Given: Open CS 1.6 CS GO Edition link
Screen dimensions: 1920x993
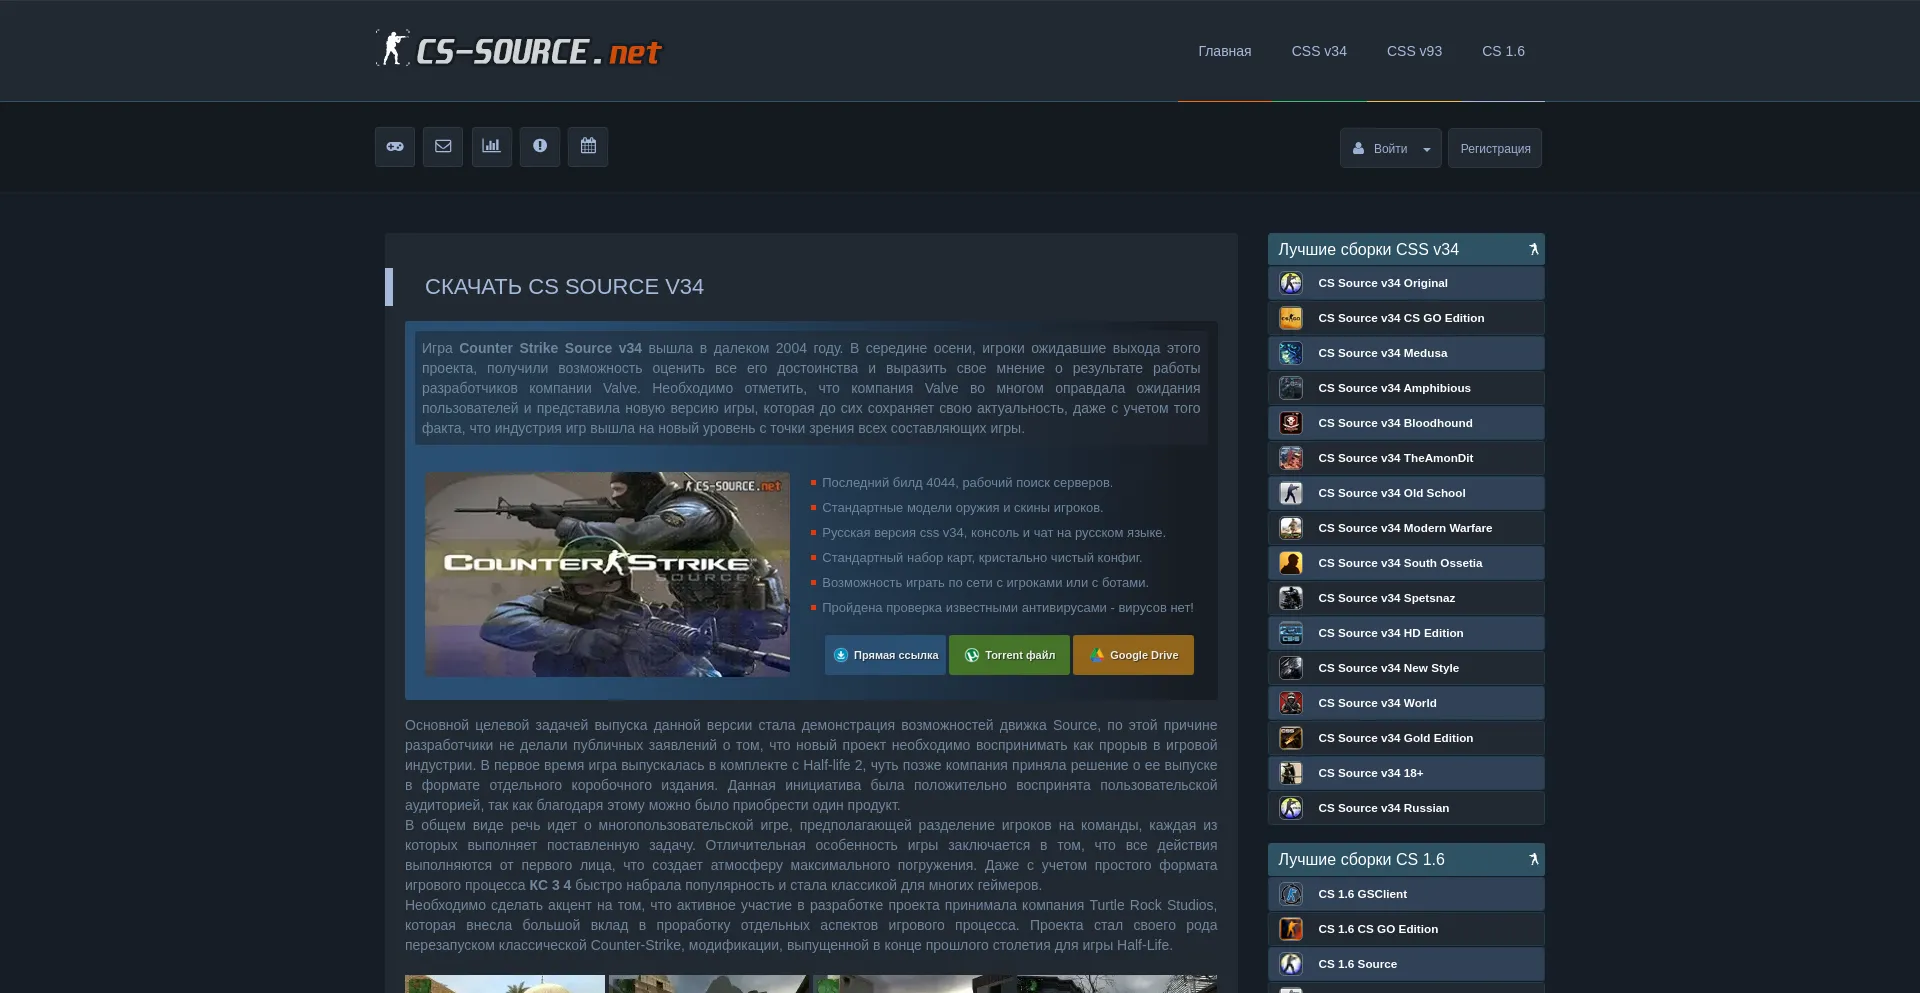Looking at the screenshot, I should 1378,929.
